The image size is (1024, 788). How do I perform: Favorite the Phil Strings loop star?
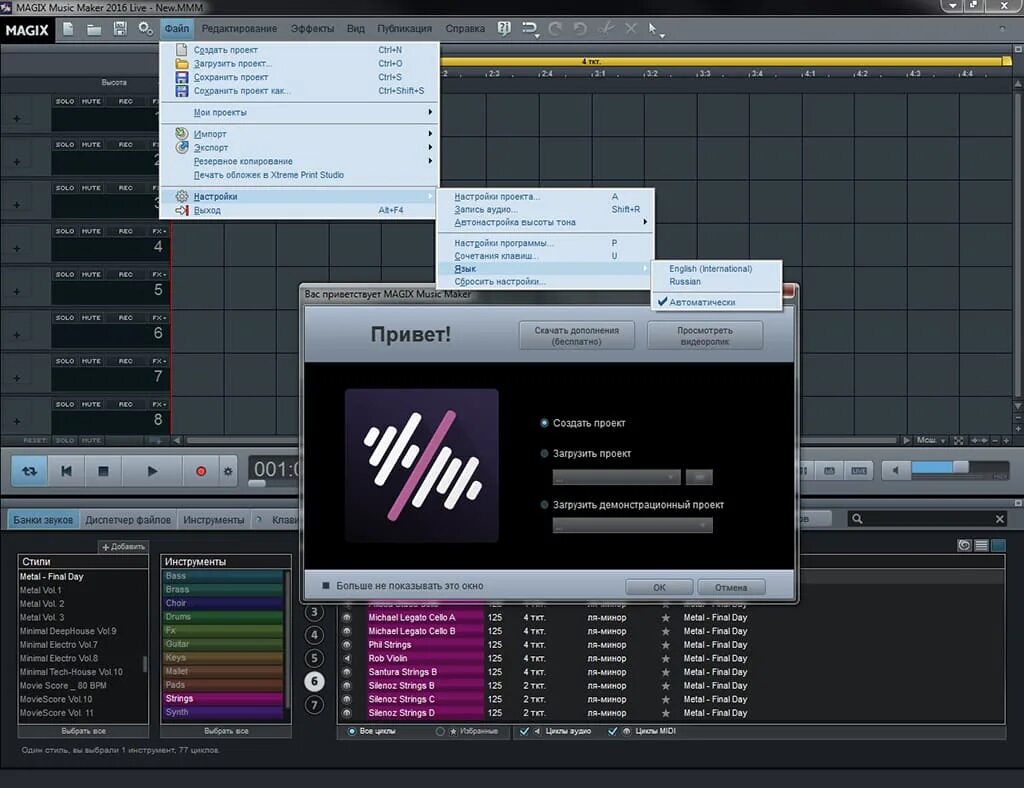click(x=665, y=644)
